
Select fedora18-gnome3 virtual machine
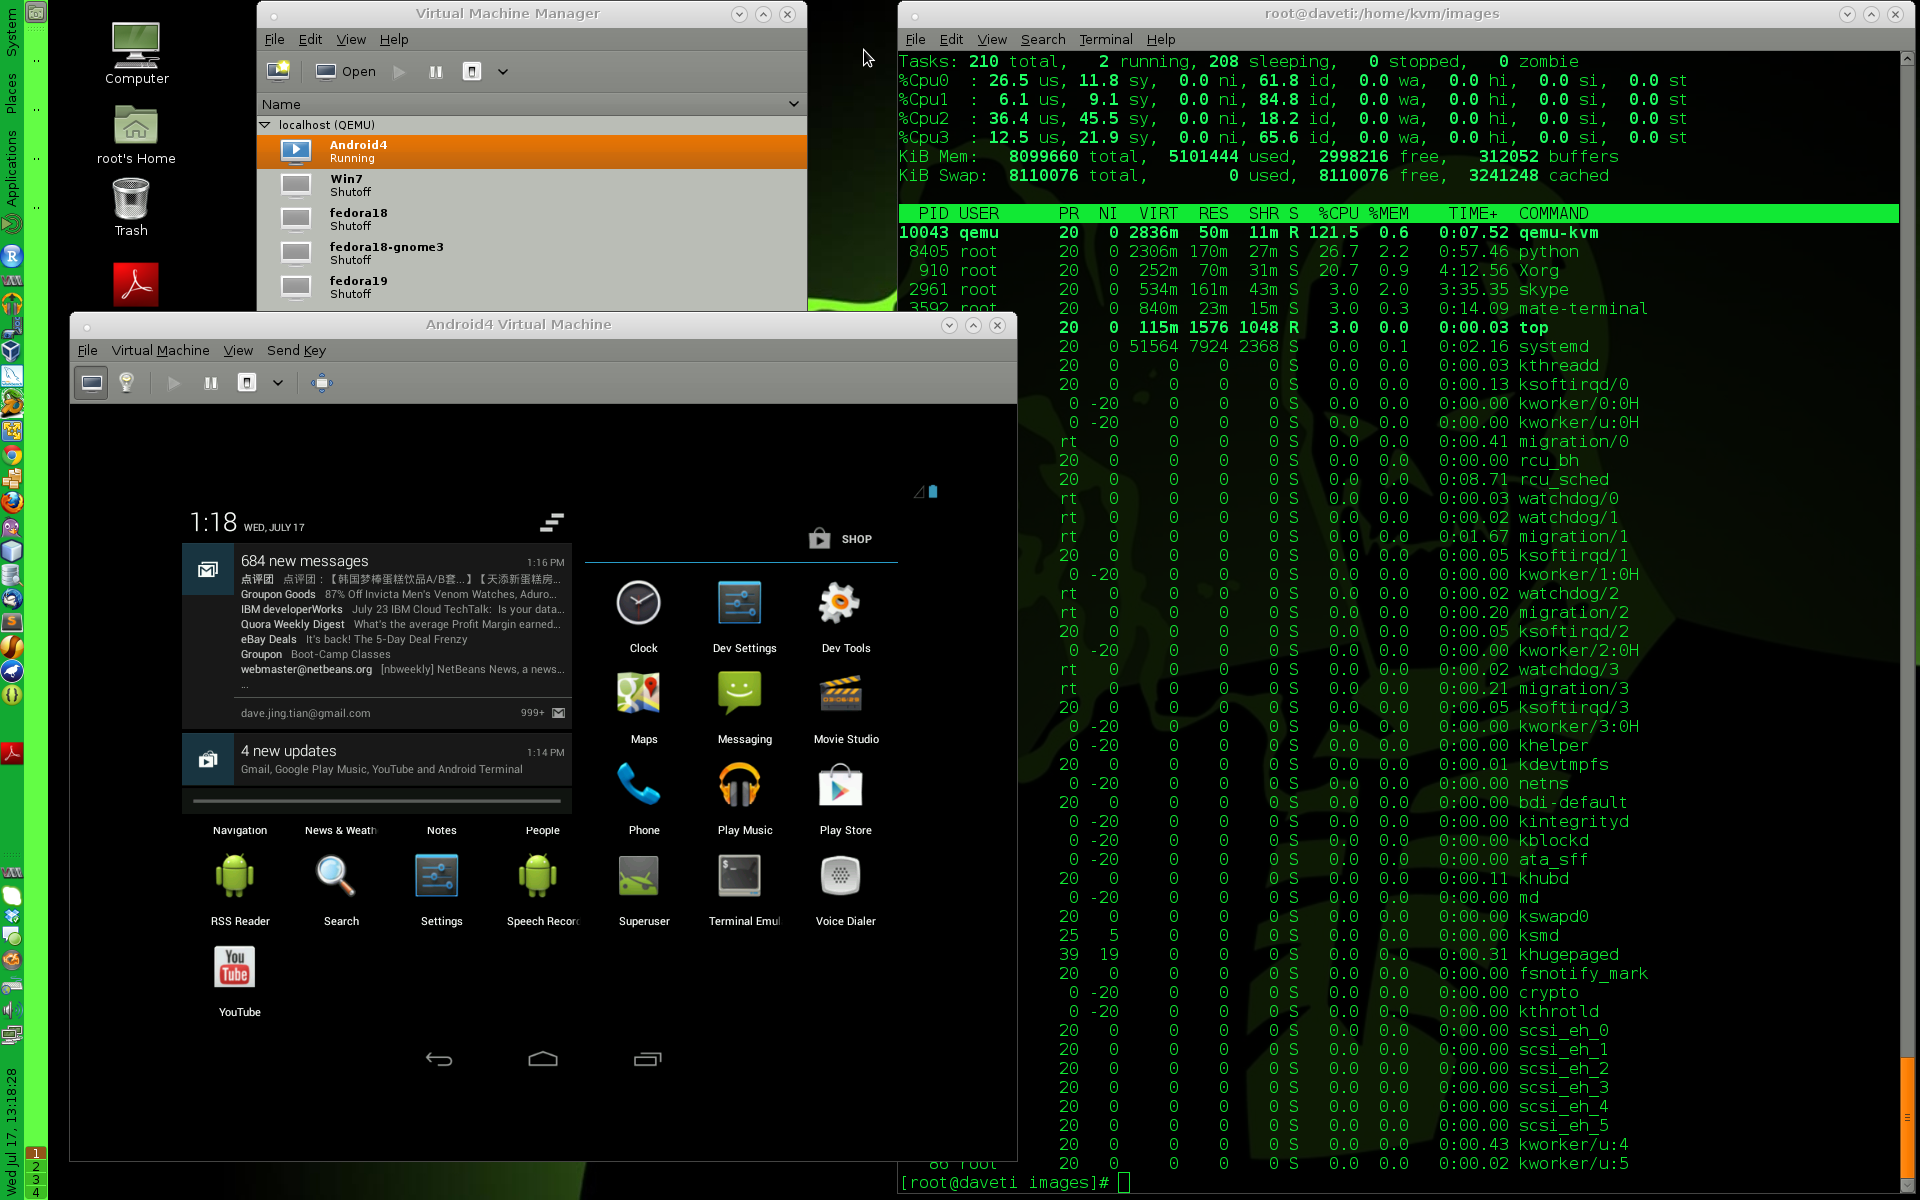point(532,254)
